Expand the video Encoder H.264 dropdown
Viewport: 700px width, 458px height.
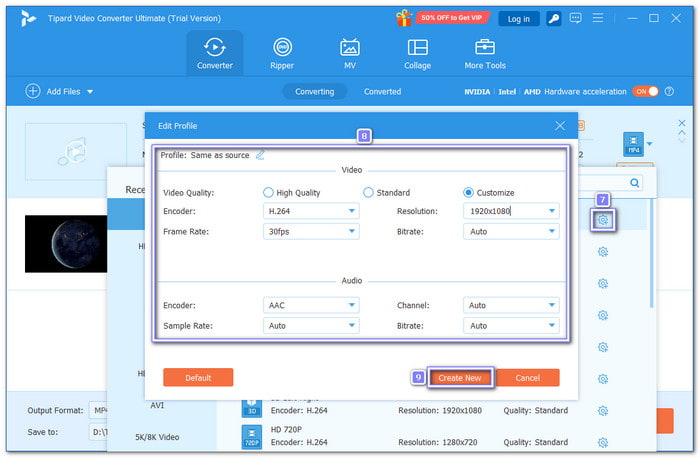point(311,211)
